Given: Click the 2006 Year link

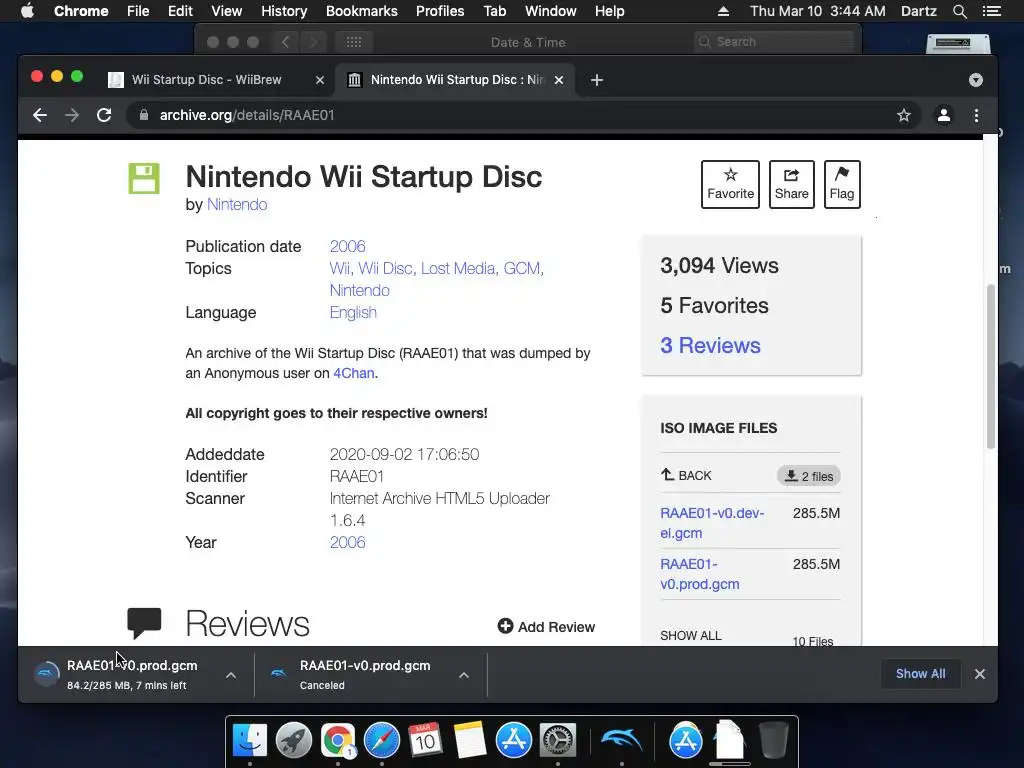Looking at the screenshot, I should click(x=347, y=542).
